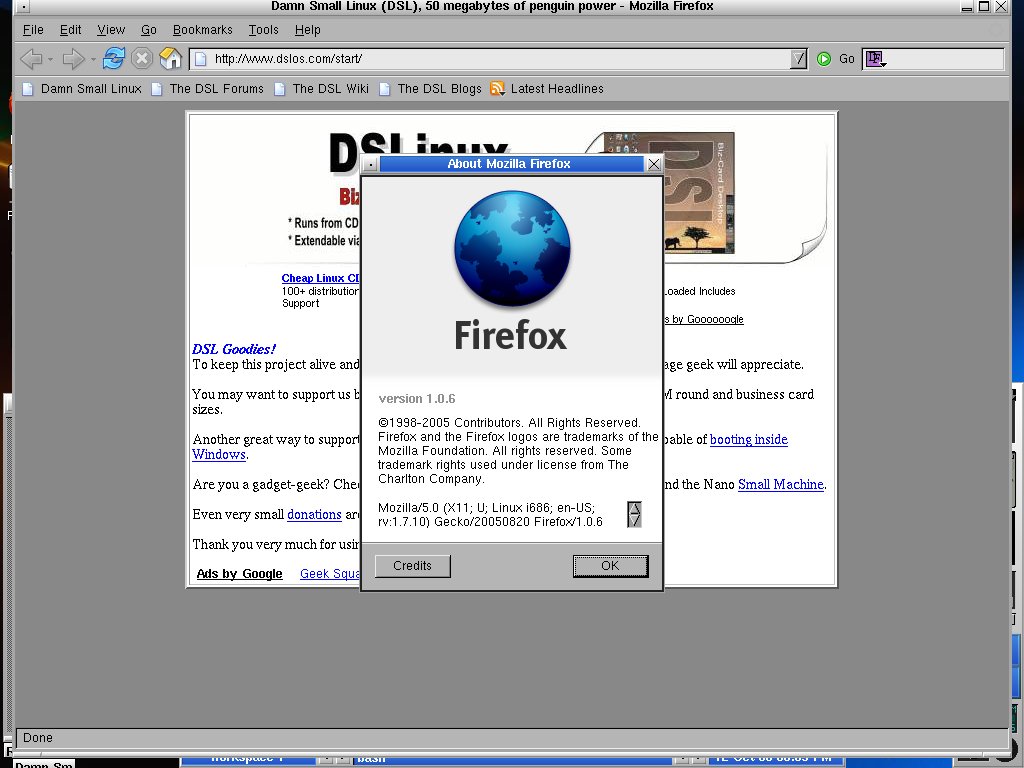Reload the page with the refresh icon
The image size is (1024, 768).
click(114, 59)
